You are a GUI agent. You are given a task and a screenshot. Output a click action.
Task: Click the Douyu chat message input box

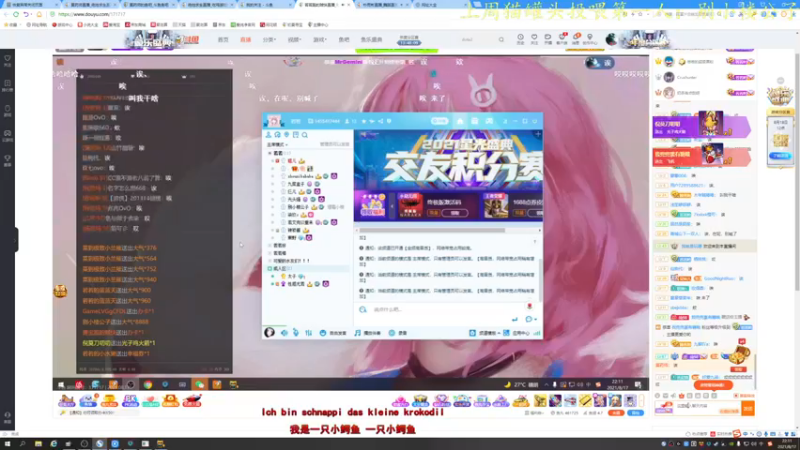(706, 408)
